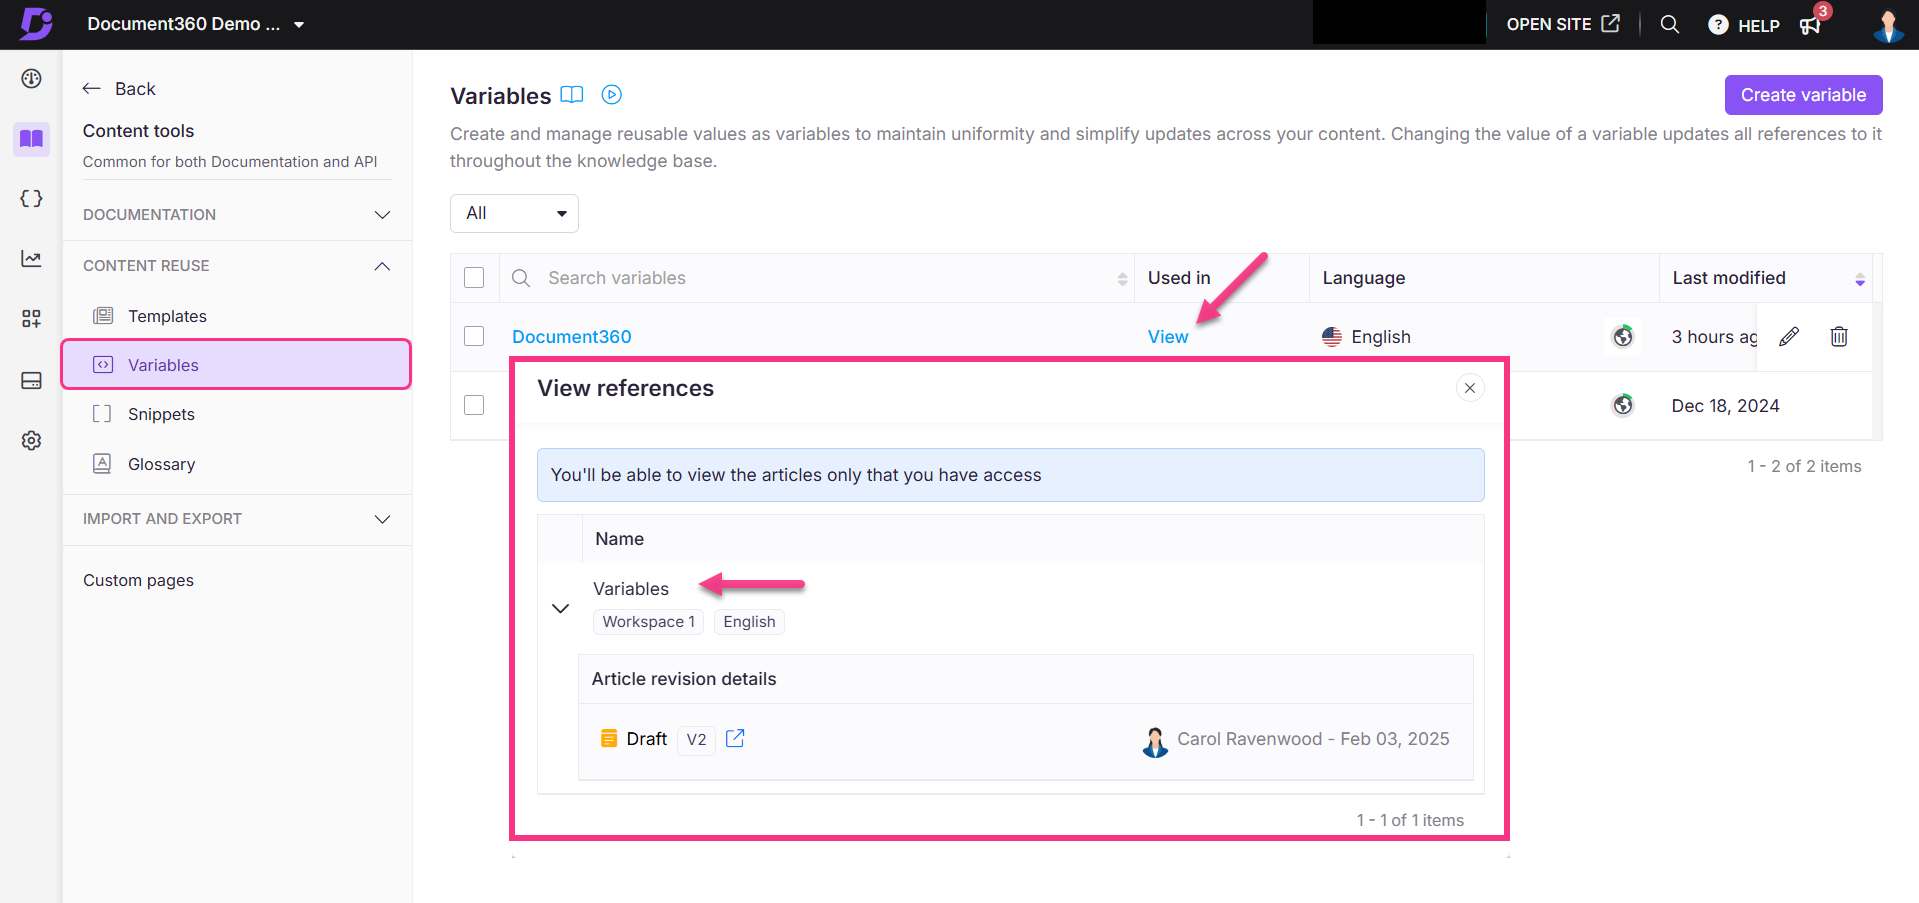Image resolution: width=1919 pixels, height=903 pixels.
Task: Open the All filter dropdown
Action: (514, 213)
